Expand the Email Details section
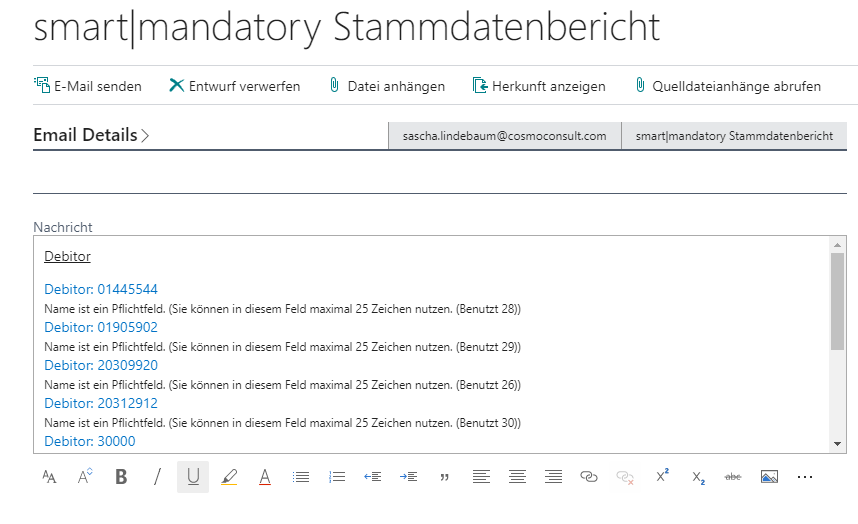The height and width of the screenshot is (524, 858). (x=91, y=135)
